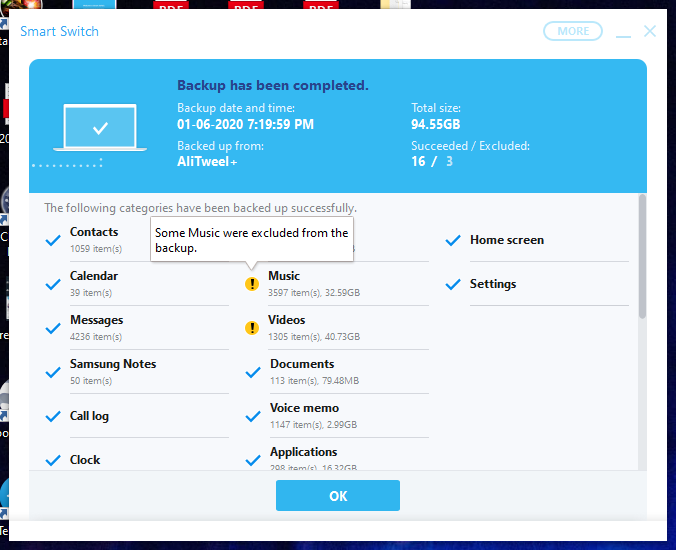This screenshot has height=550, width=676.
Task: Select the Samsung Notes category label
Action: [x=113, y=363]
